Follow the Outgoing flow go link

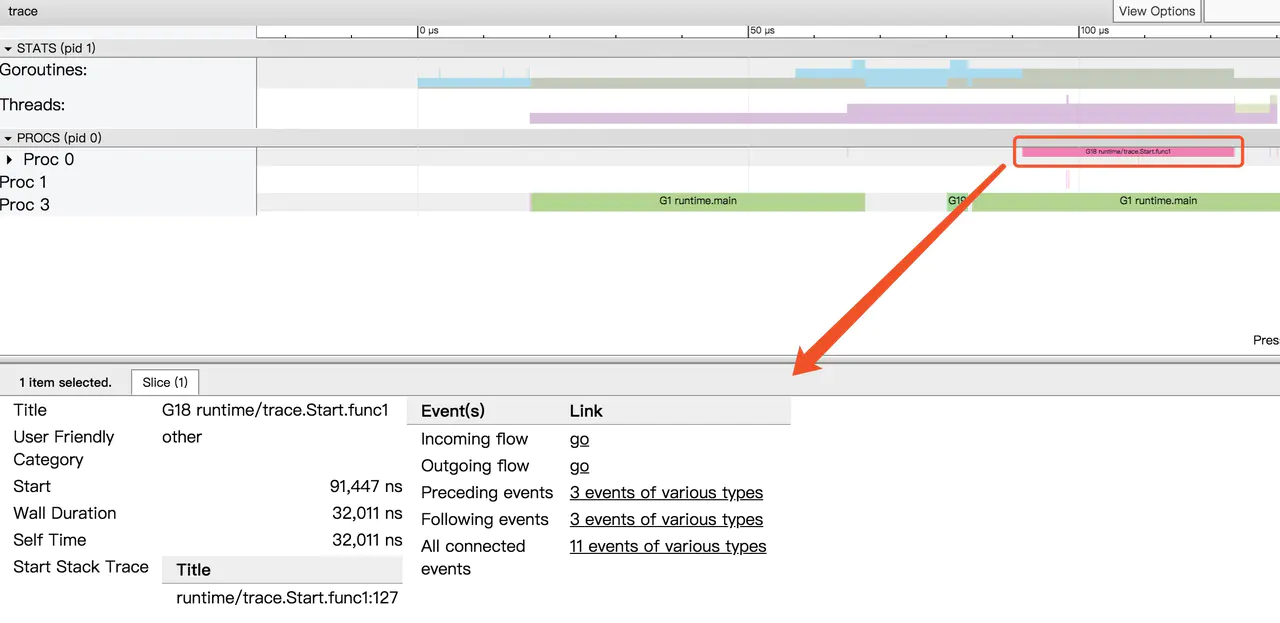(579, 466)
